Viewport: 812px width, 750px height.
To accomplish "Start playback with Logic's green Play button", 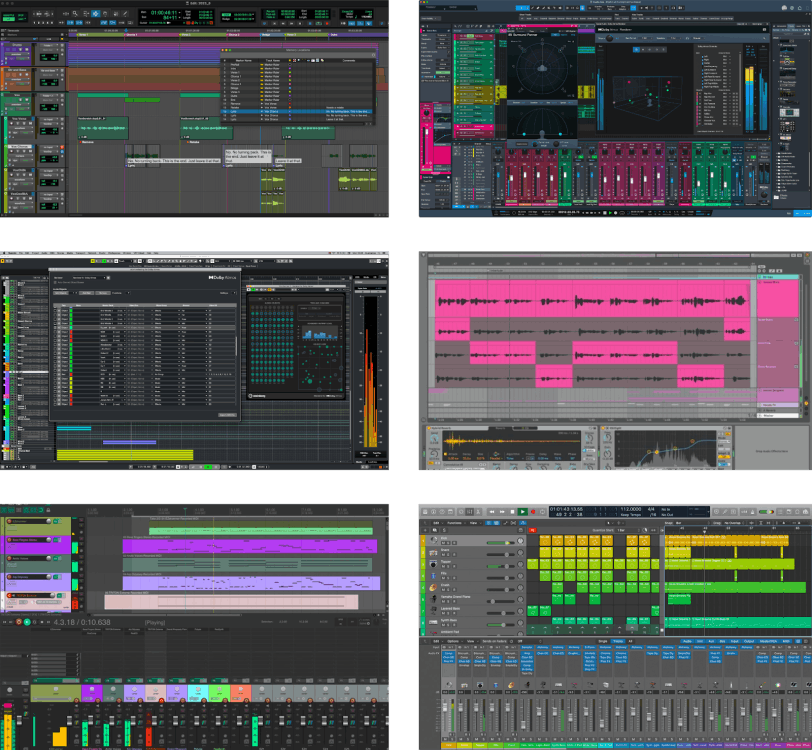I will [523, 512].
